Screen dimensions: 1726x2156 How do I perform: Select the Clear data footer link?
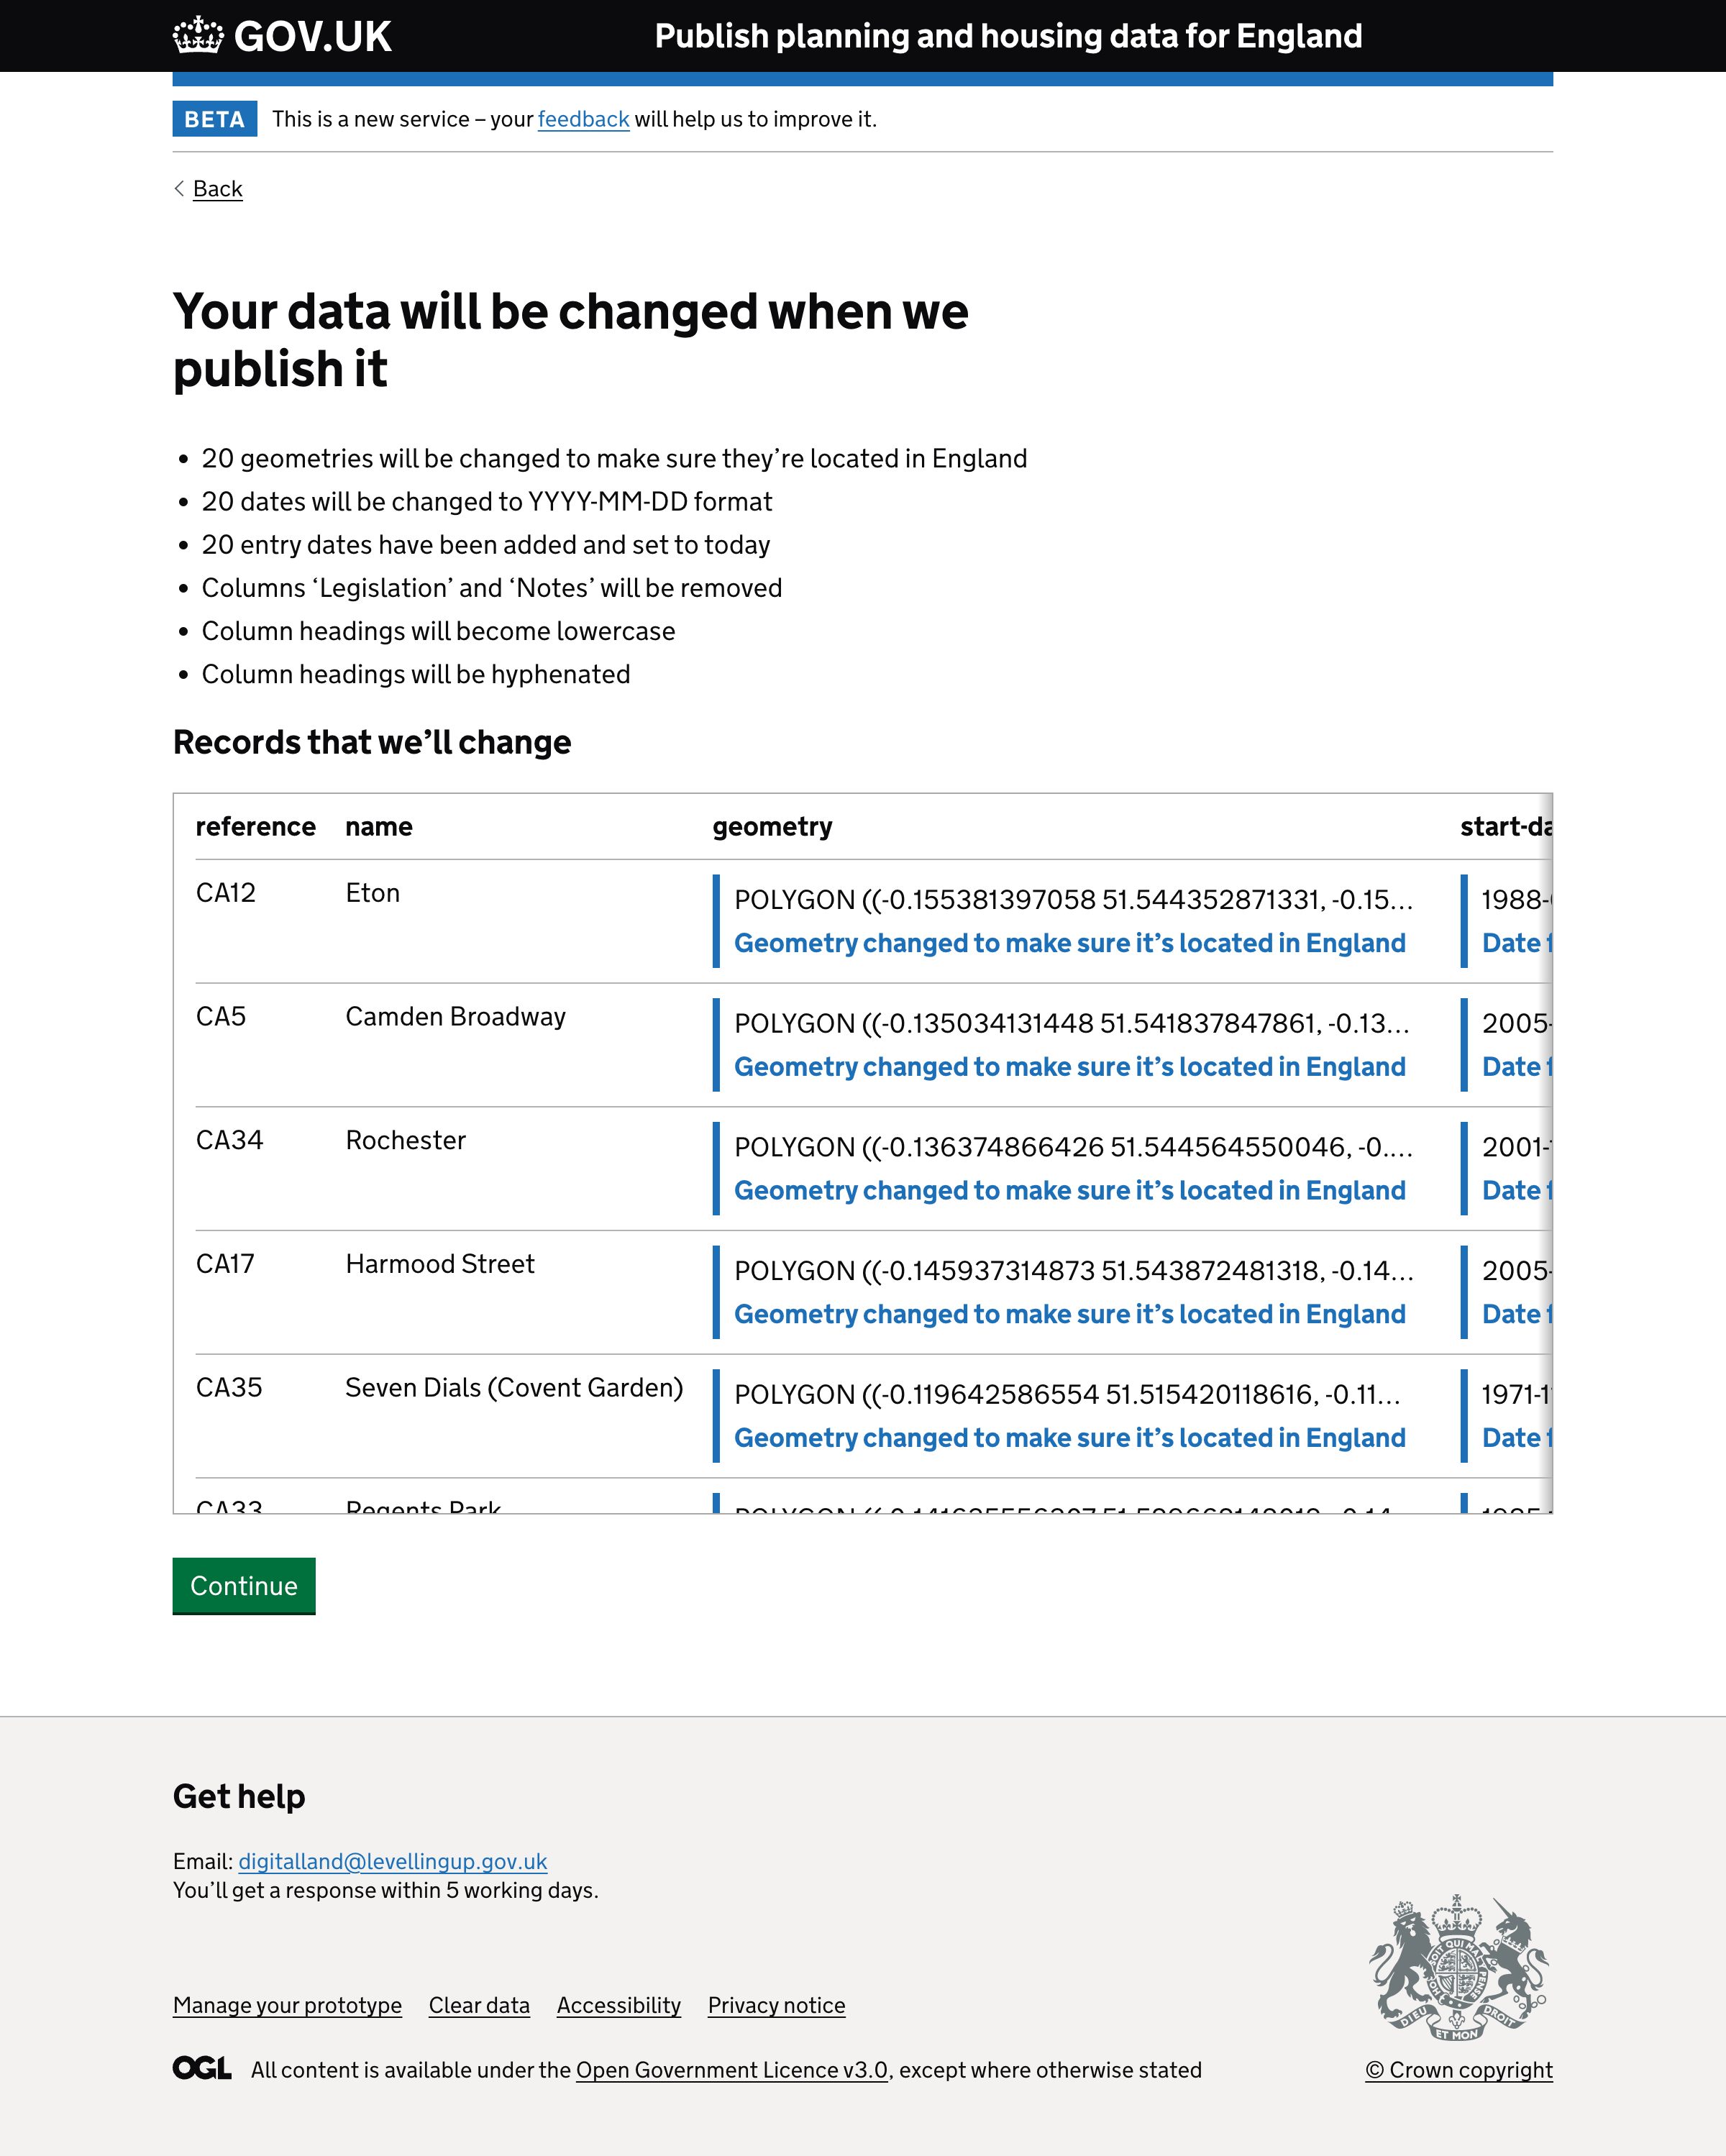coord(479,2005)
